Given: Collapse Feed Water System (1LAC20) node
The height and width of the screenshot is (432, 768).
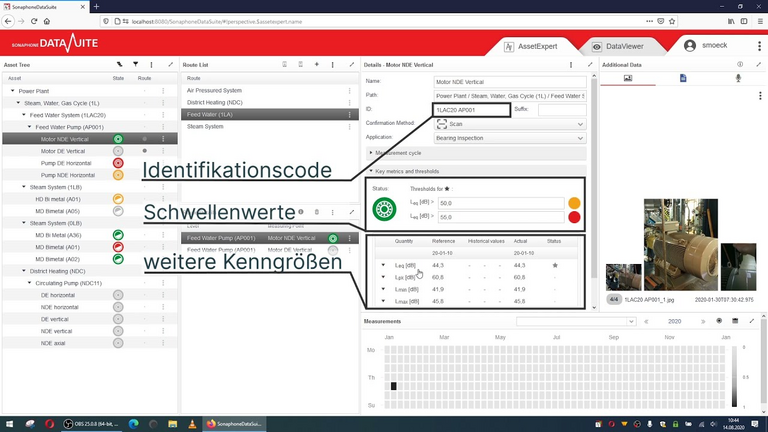Looking at the screenshot, I should pos(24,115).
